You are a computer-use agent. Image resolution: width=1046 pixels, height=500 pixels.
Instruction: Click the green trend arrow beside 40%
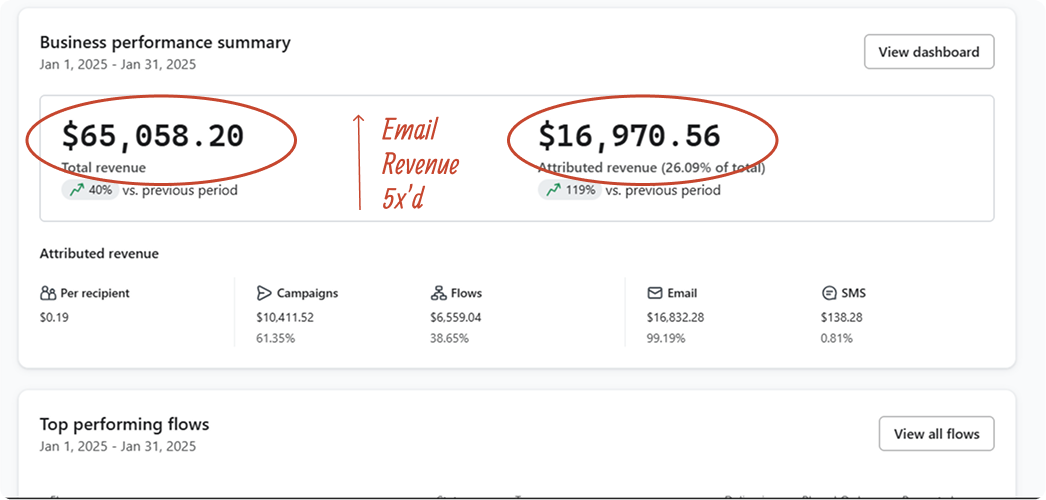76,190
